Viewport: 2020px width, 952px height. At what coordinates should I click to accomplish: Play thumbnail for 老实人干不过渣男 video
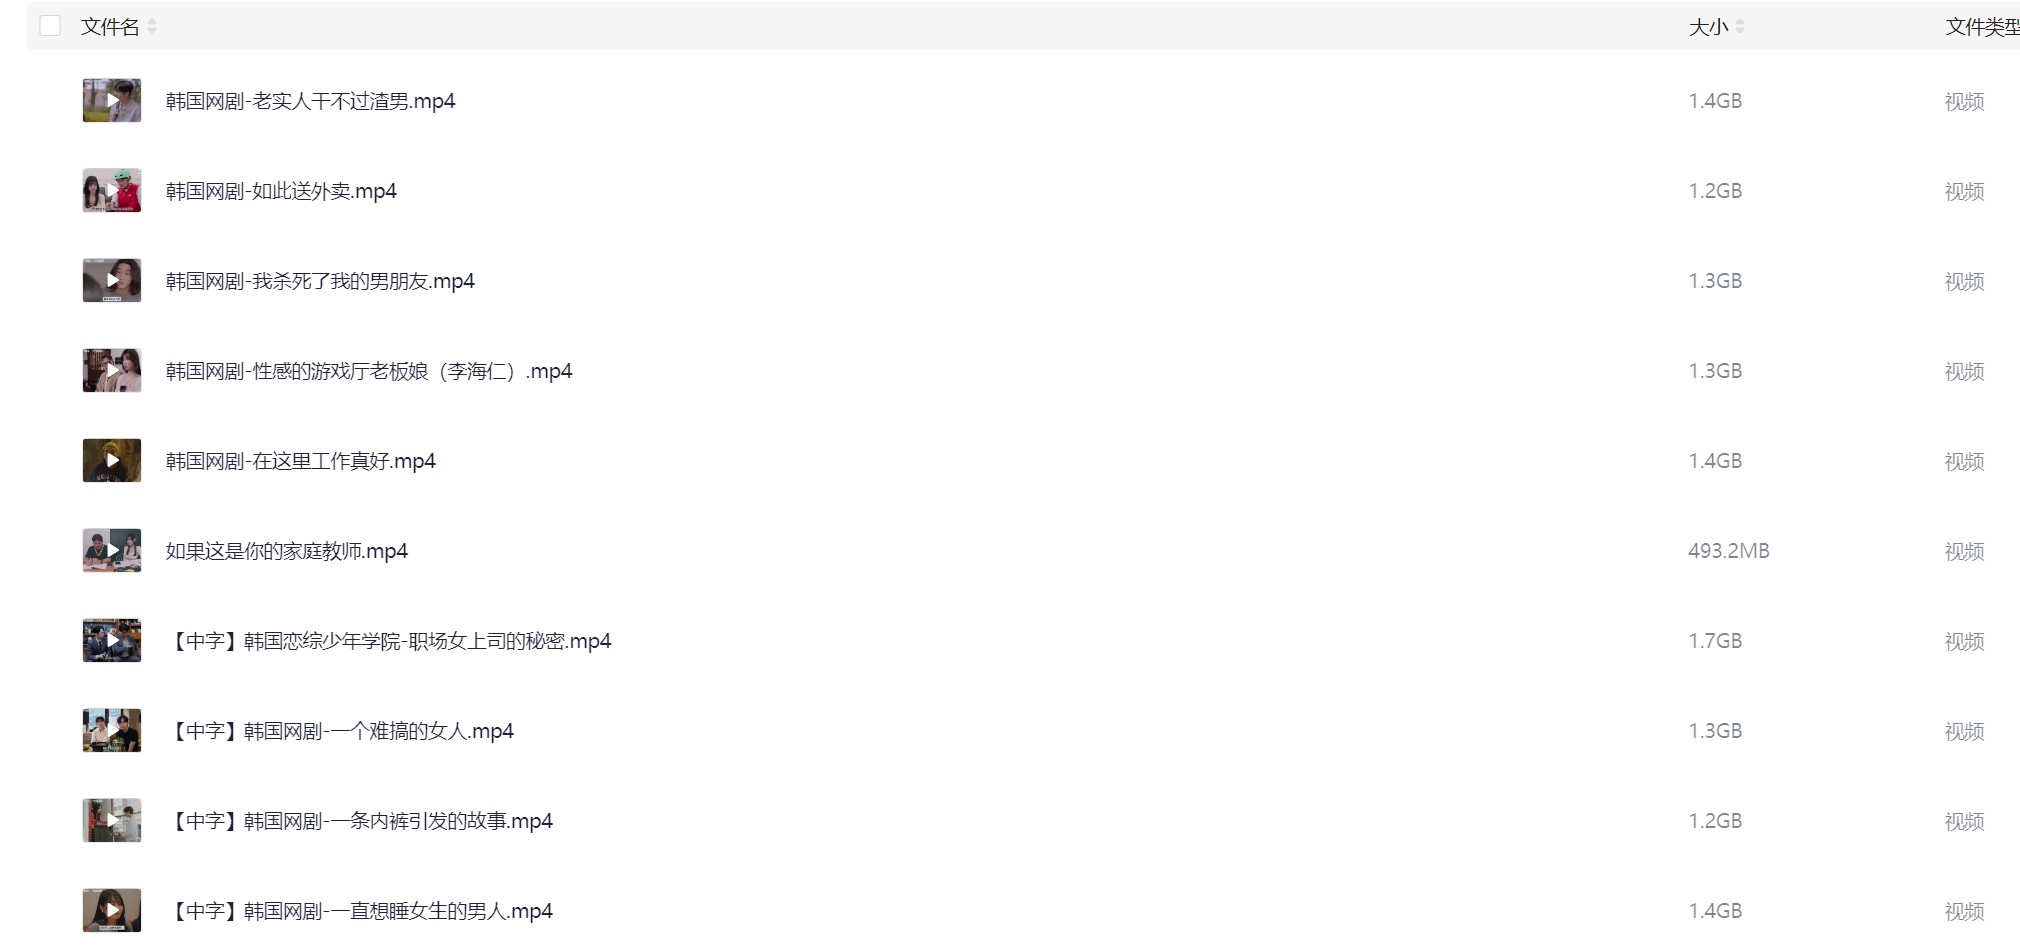click(112, 101)
